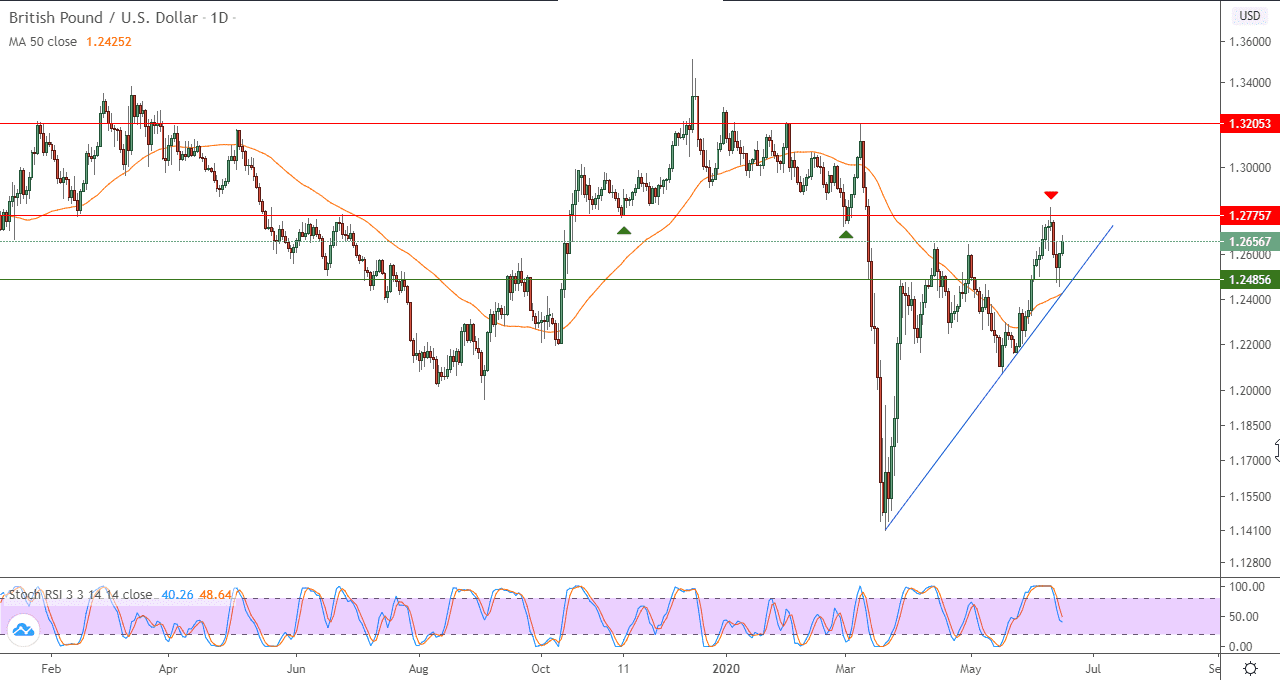
Task: Click Jul on the time axis
Action: point(1094,667)
